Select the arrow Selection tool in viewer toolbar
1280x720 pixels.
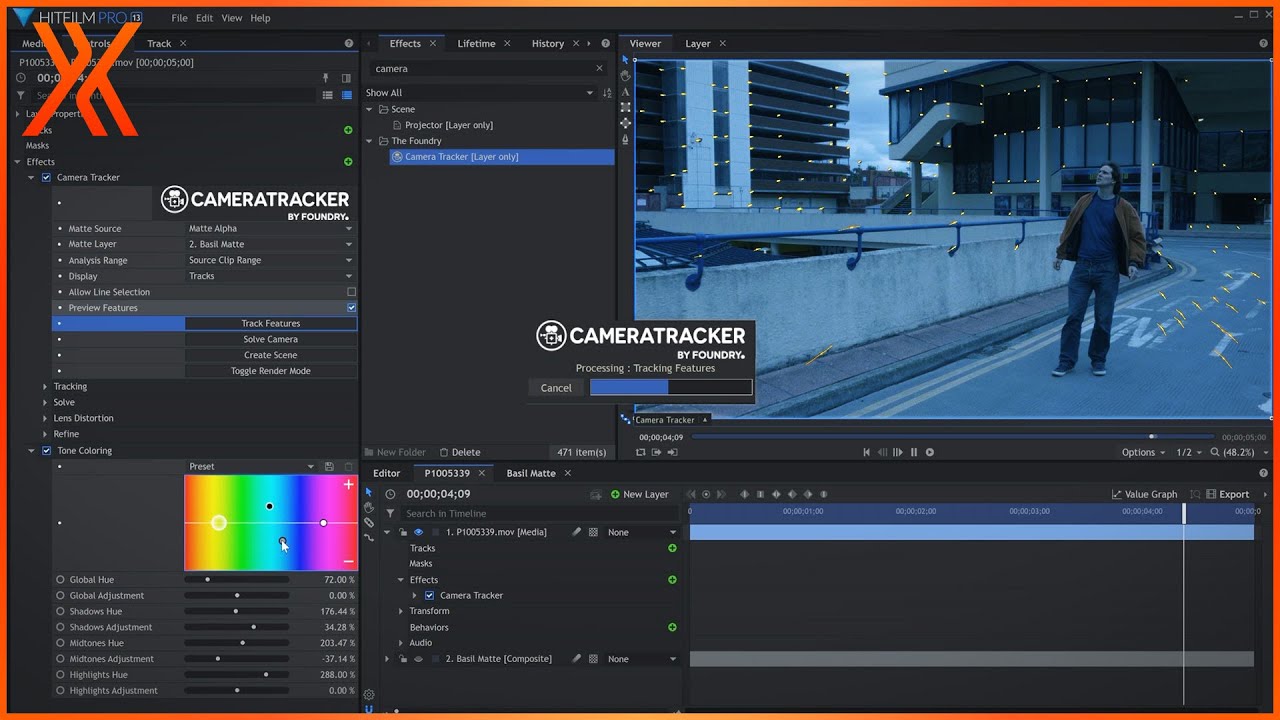click(x=625, y=59)
